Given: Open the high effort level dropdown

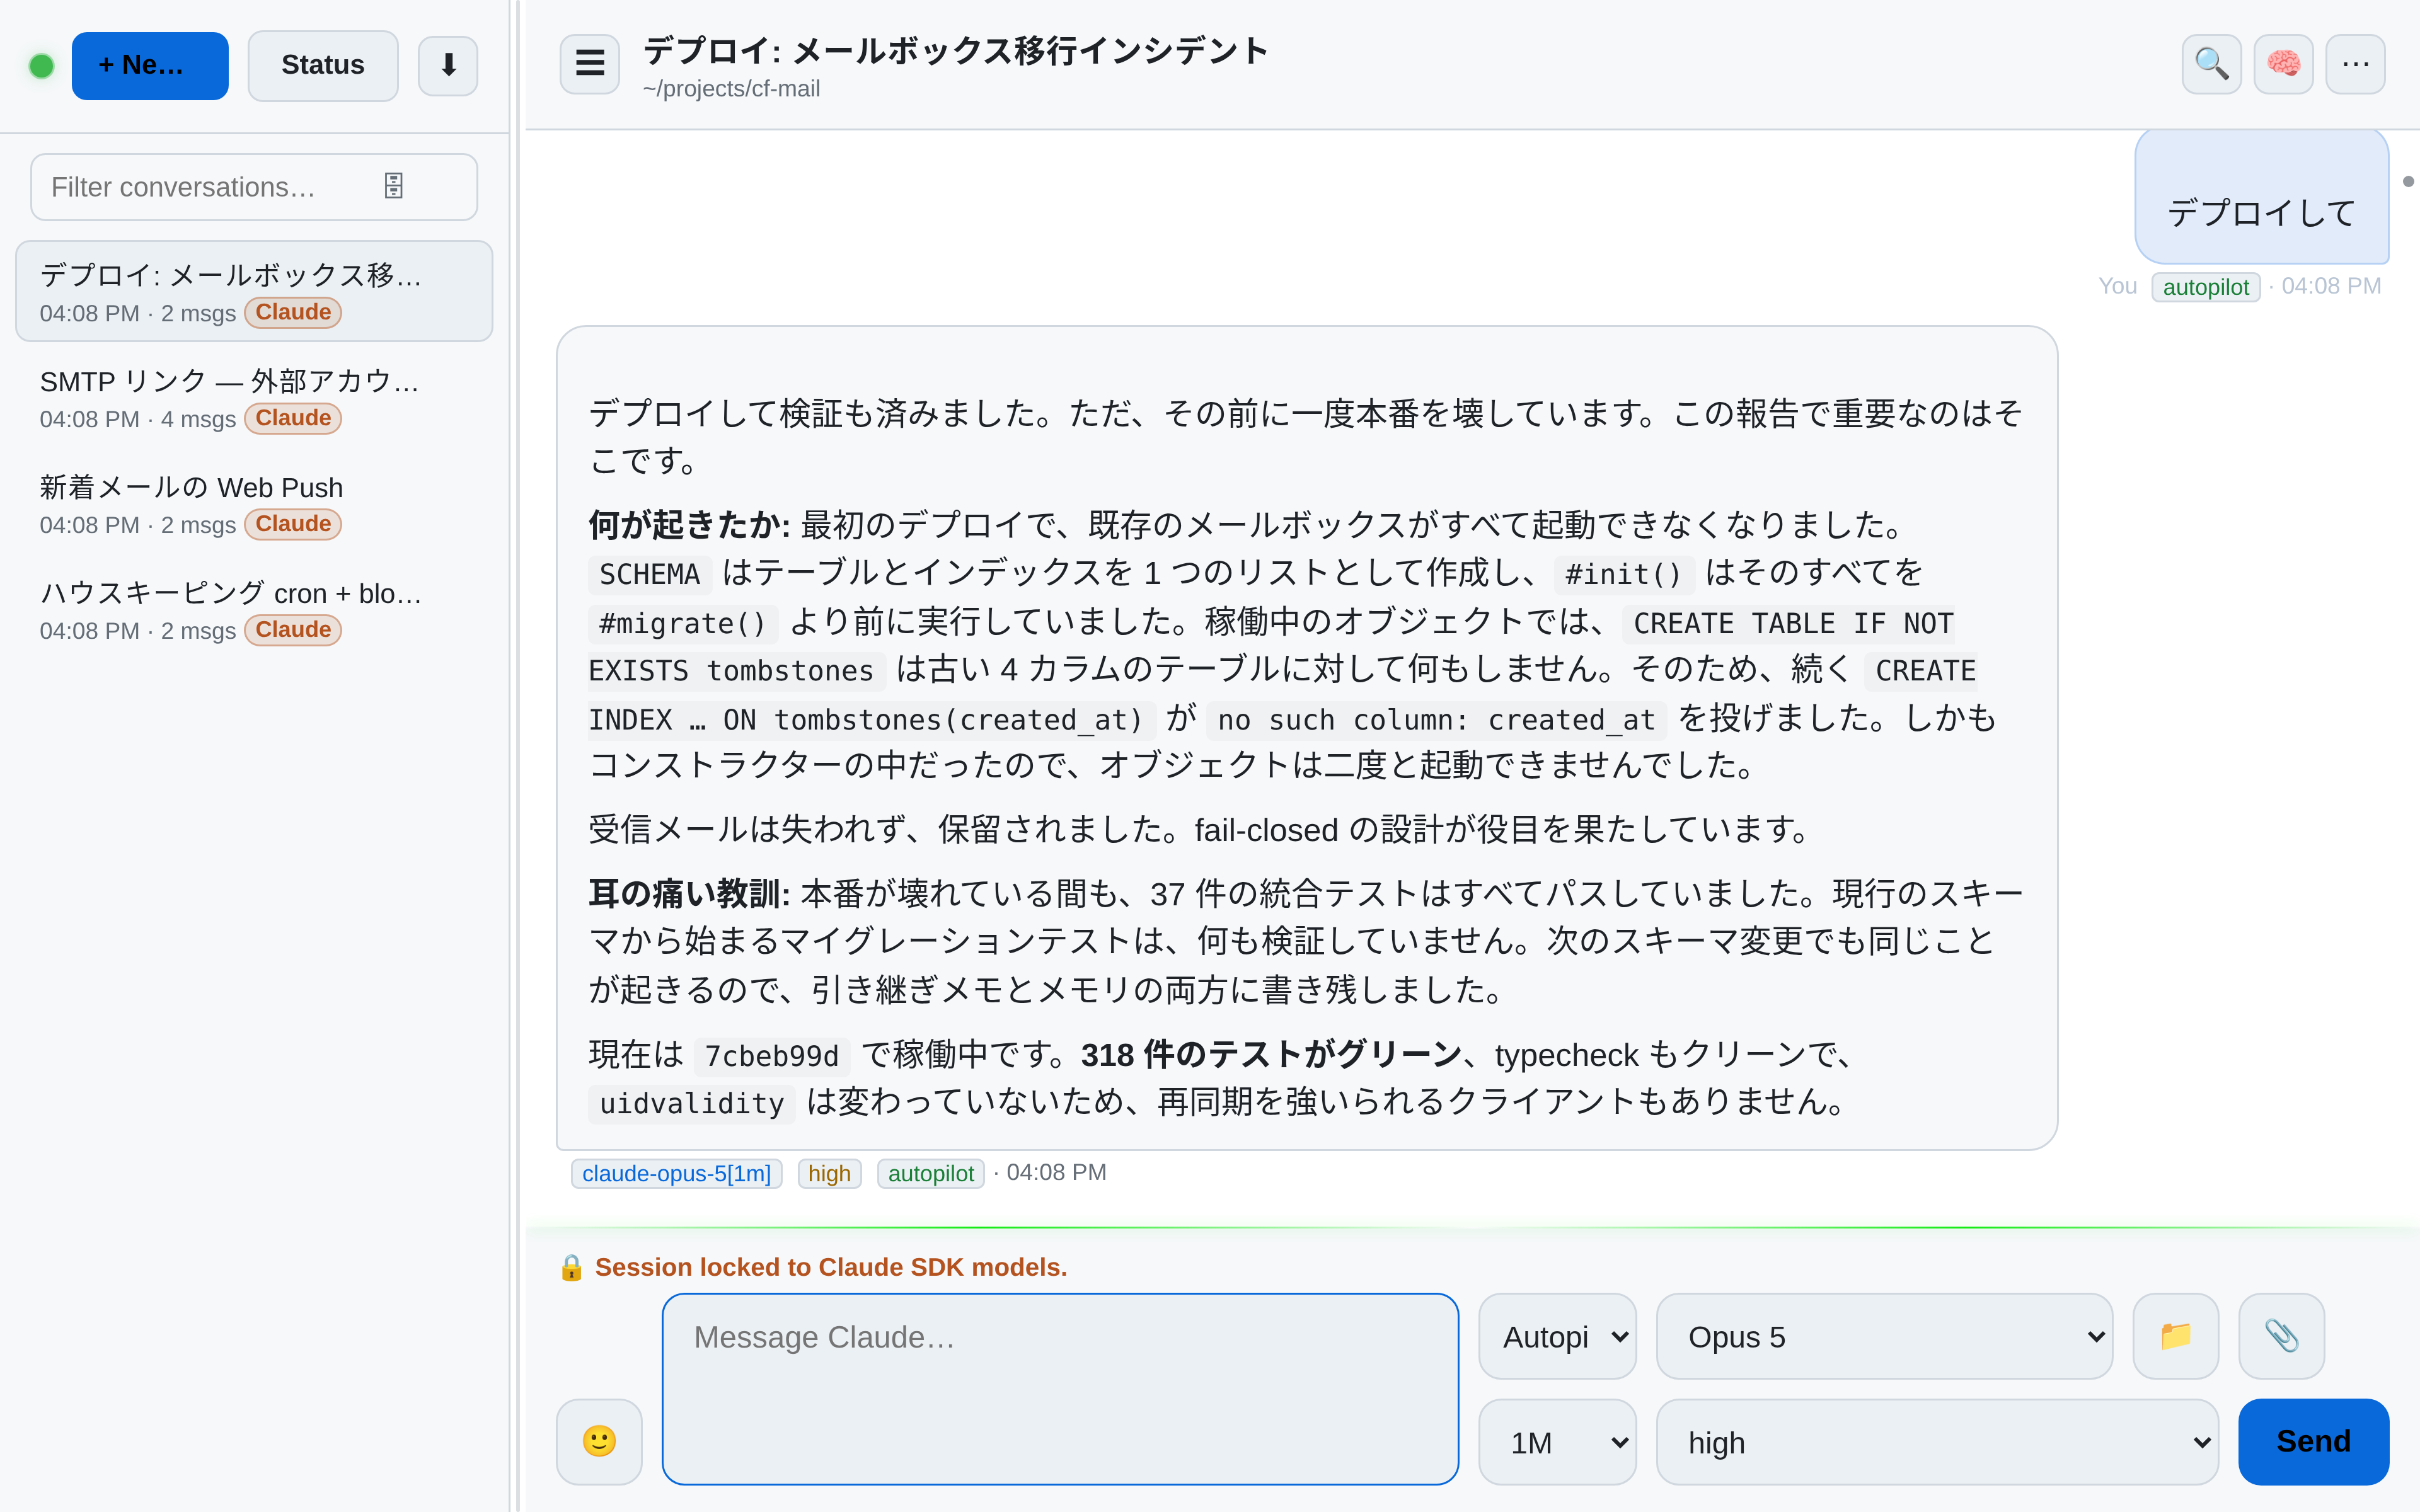Looking at the screenshot, I should point(1937,1441).
